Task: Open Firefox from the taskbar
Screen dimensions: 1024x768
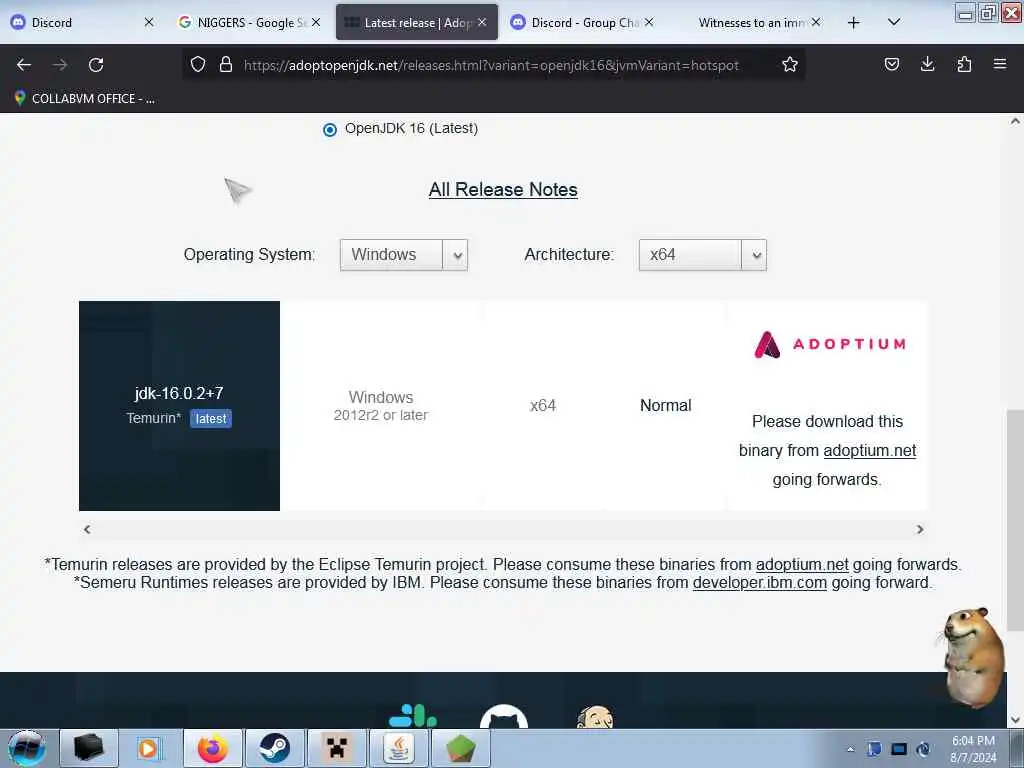Action: pyautogui.click(x=213, y=748)
